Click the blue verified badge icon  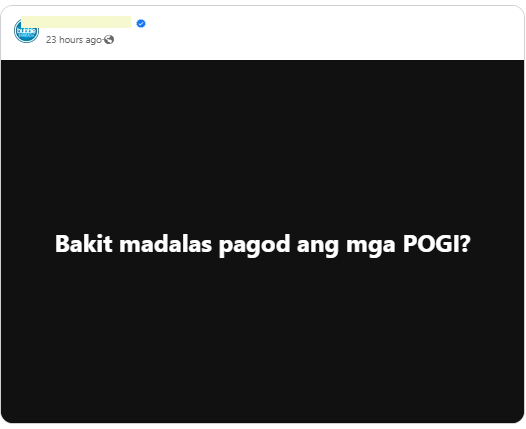(x=141, y=23)
